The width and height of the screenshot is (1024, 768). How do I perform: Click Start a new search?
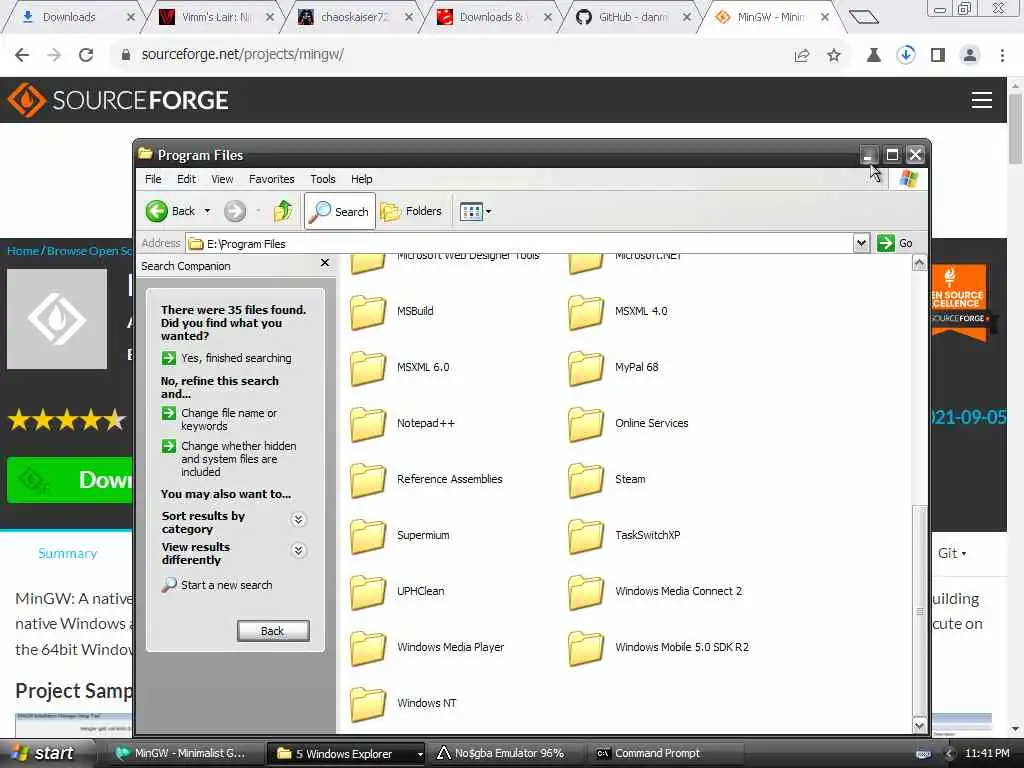click(217, 584)
